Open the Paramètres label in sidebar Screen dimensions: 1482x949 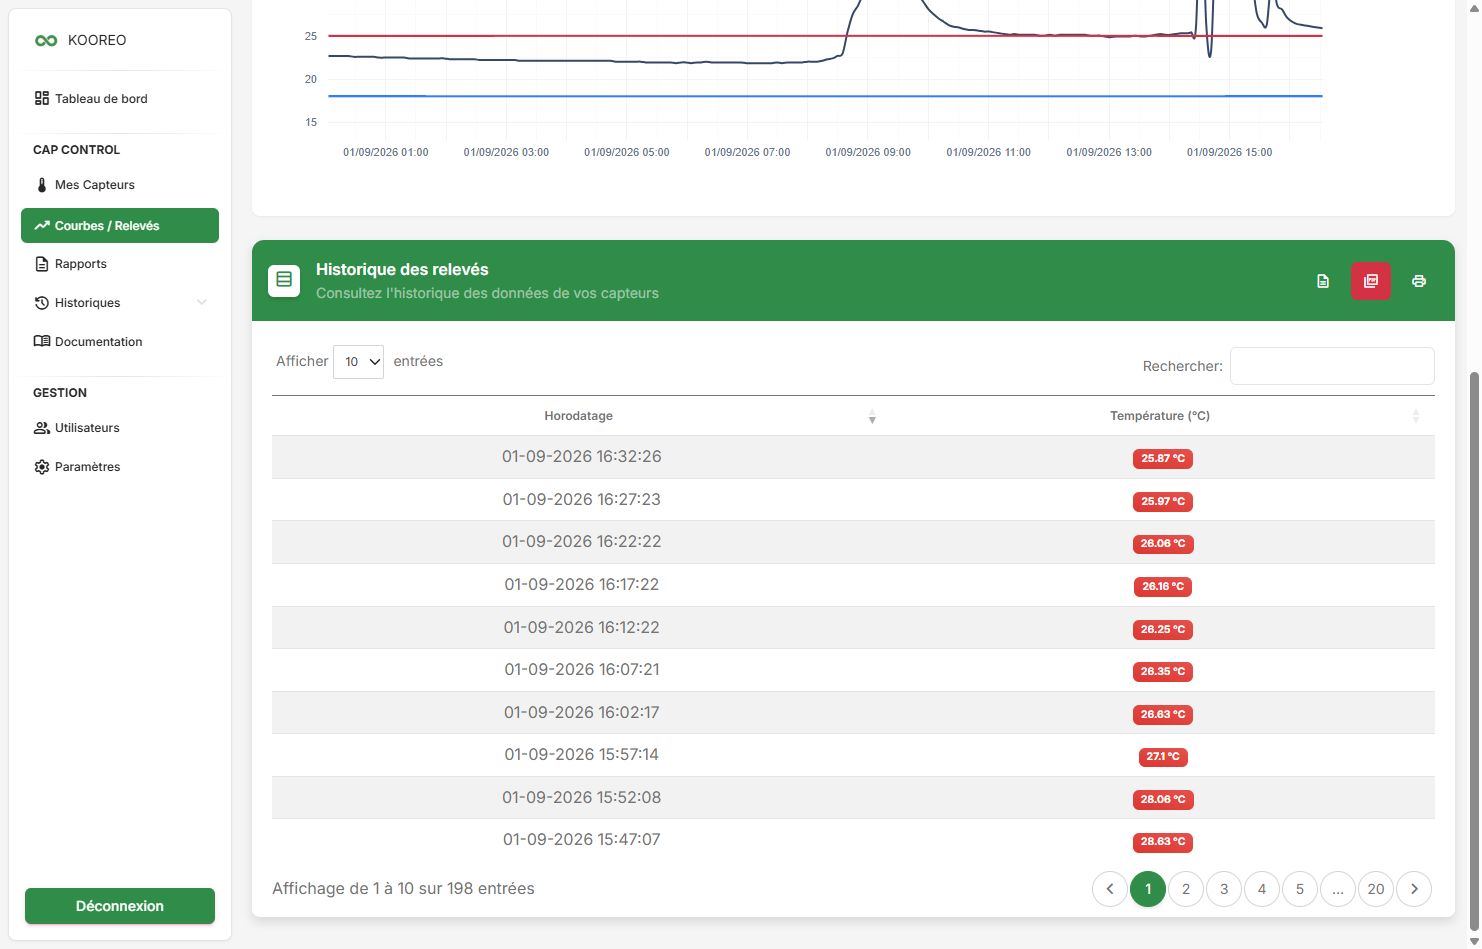88,467
